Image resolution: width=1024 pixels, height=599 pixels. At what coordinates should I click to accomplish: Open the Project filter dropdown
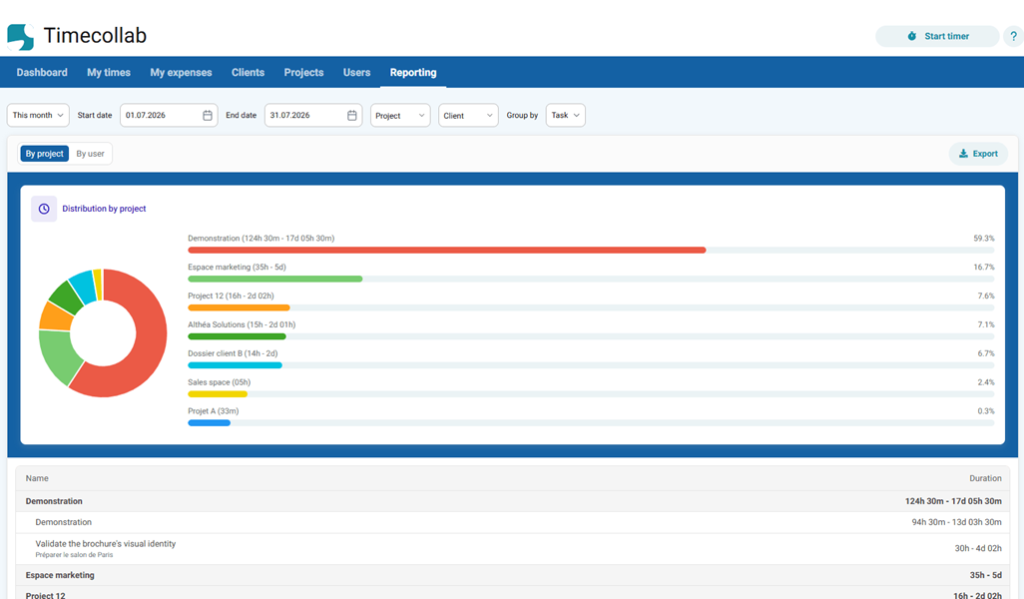pyautogui.click(x=400, y=116)
